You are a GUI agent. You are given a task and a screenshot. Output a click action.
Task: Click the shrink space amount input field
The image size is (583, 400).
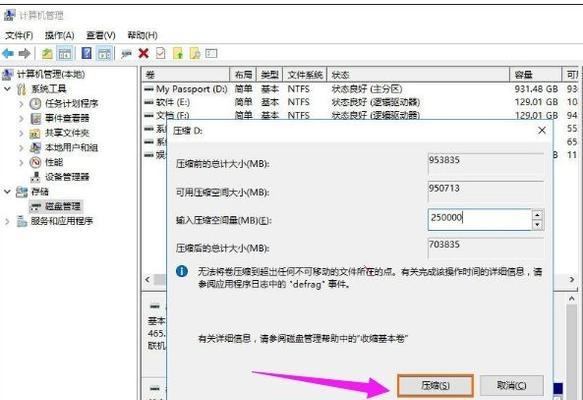[480, 219]
